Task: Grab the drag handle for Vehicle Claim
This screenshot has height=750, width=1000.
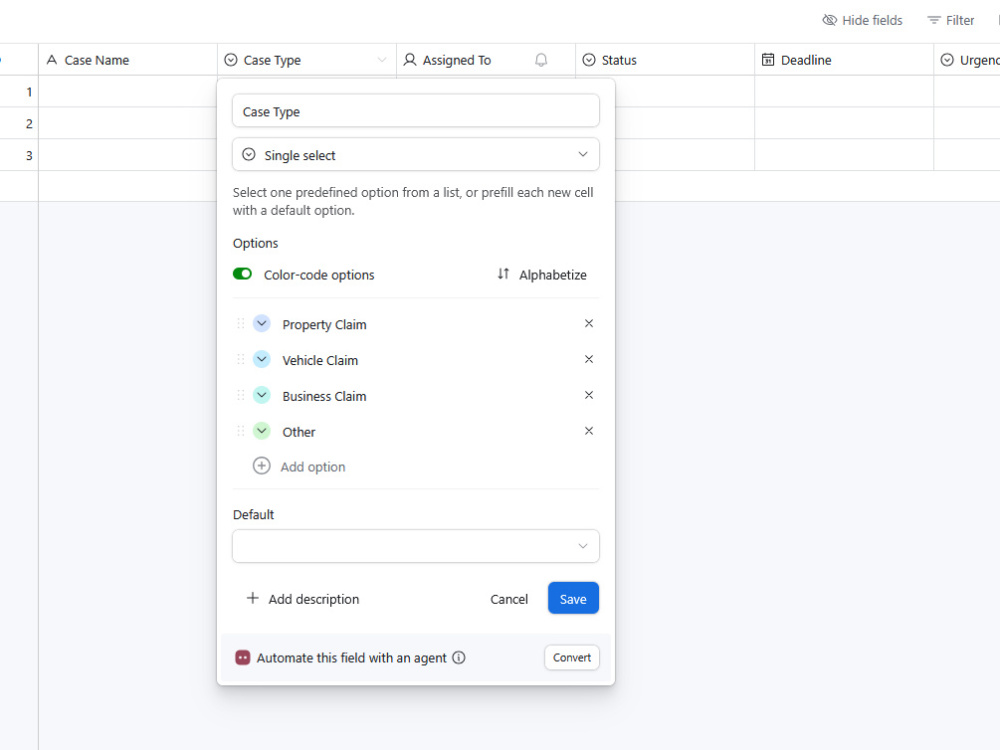Action: click(x=240, y=359)
